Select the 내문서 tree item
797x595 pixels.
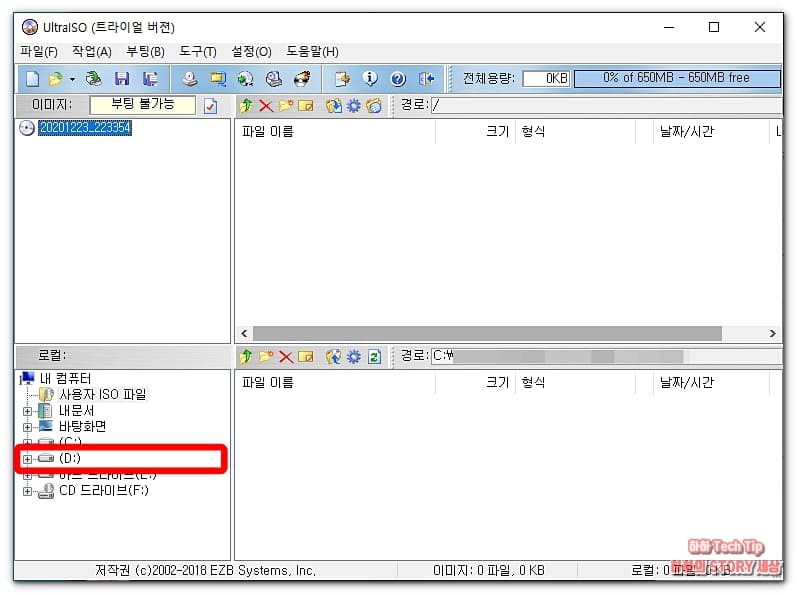(x=76, y=411)
